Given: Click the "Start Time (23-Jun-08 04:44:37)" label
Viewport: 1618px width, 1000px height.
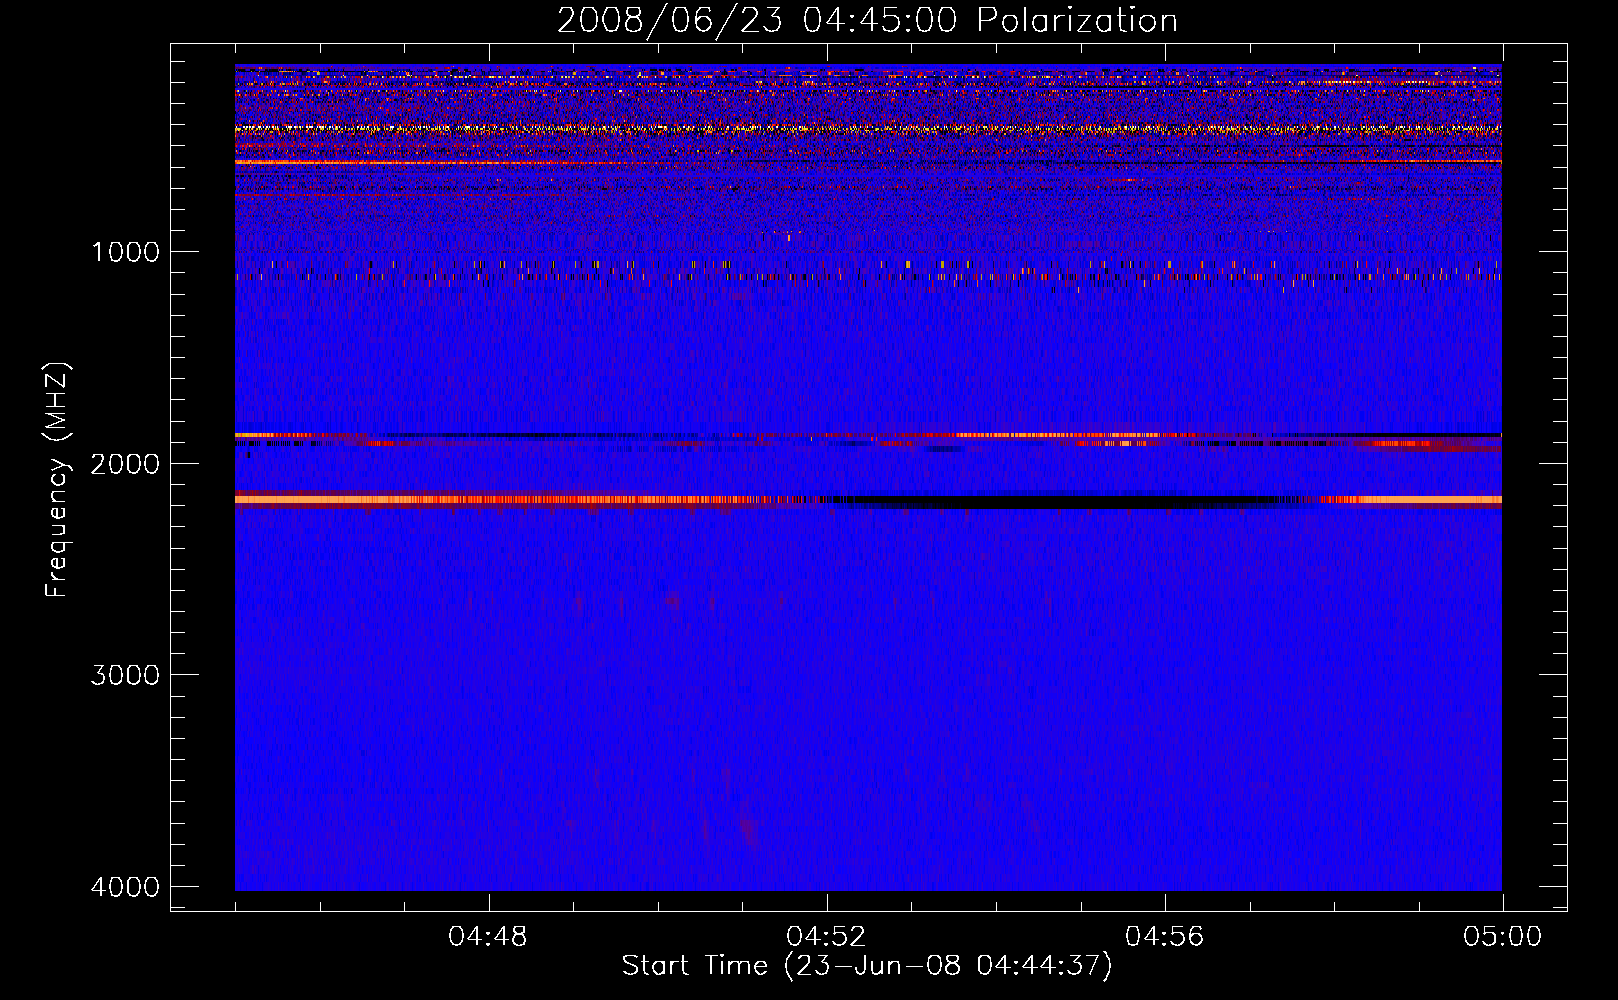Looking at the screenshot, I should [x=867, y=966].
